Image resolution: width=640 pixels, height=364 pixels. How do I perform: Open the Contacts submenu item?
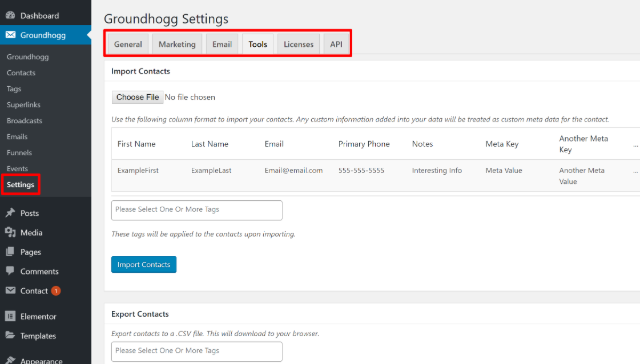pos(21,73)
